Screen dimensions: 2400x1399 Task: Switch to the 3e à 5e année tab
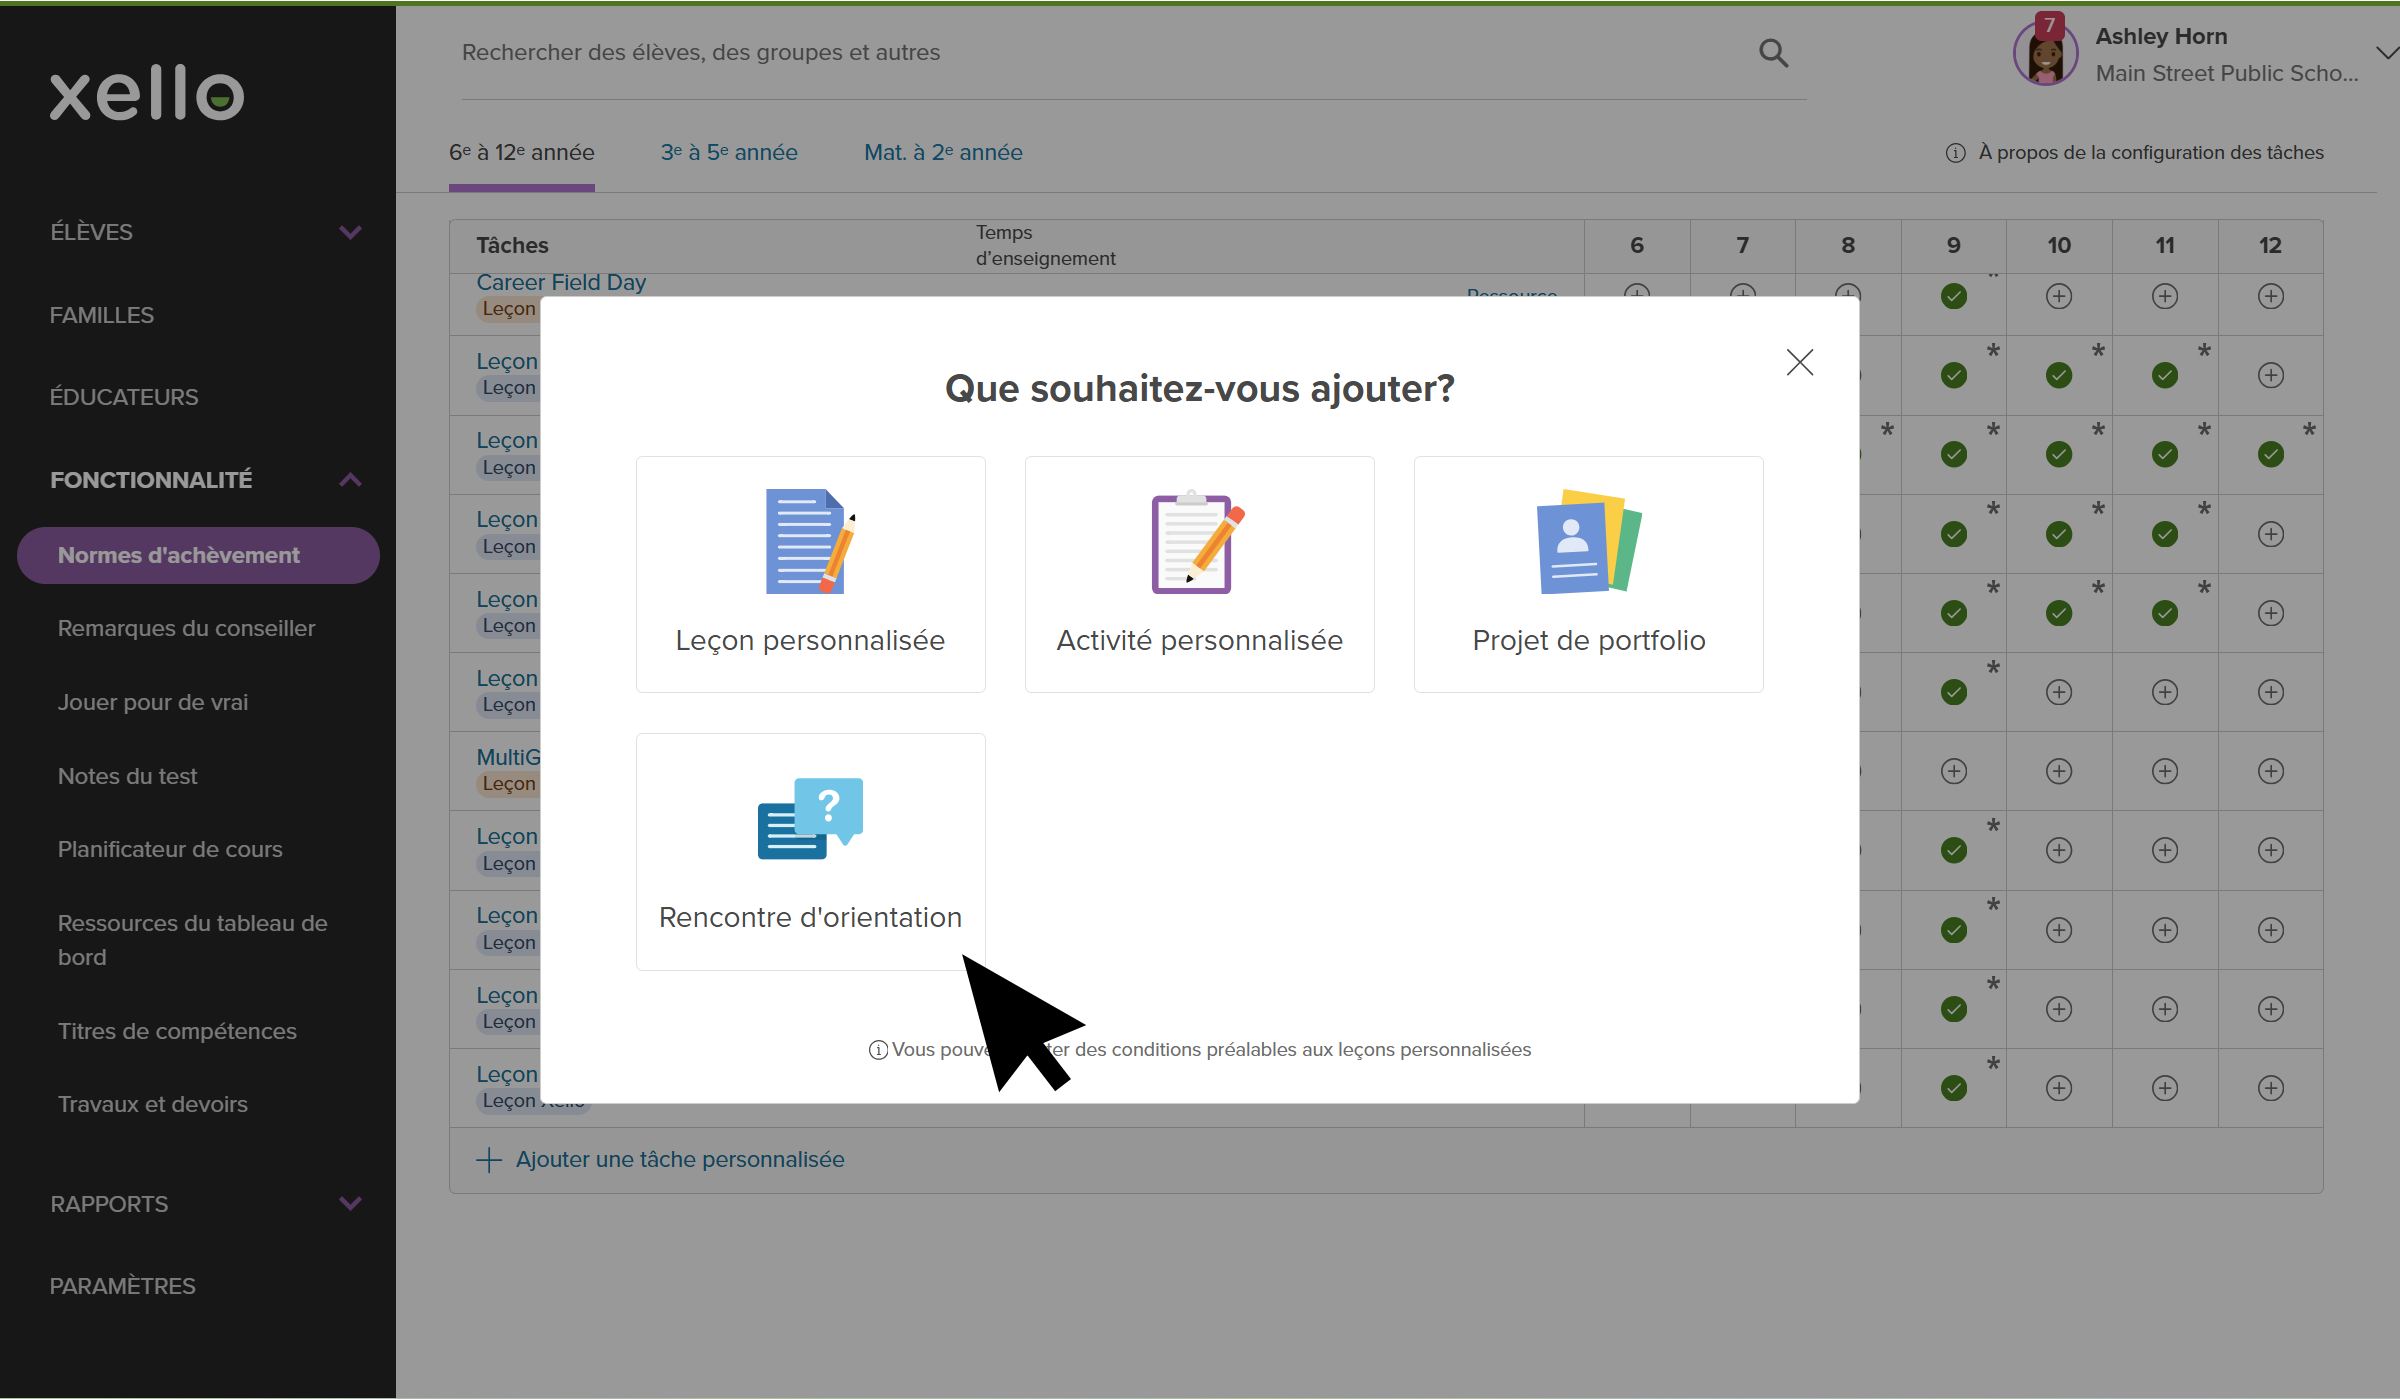tap(728, 152)
